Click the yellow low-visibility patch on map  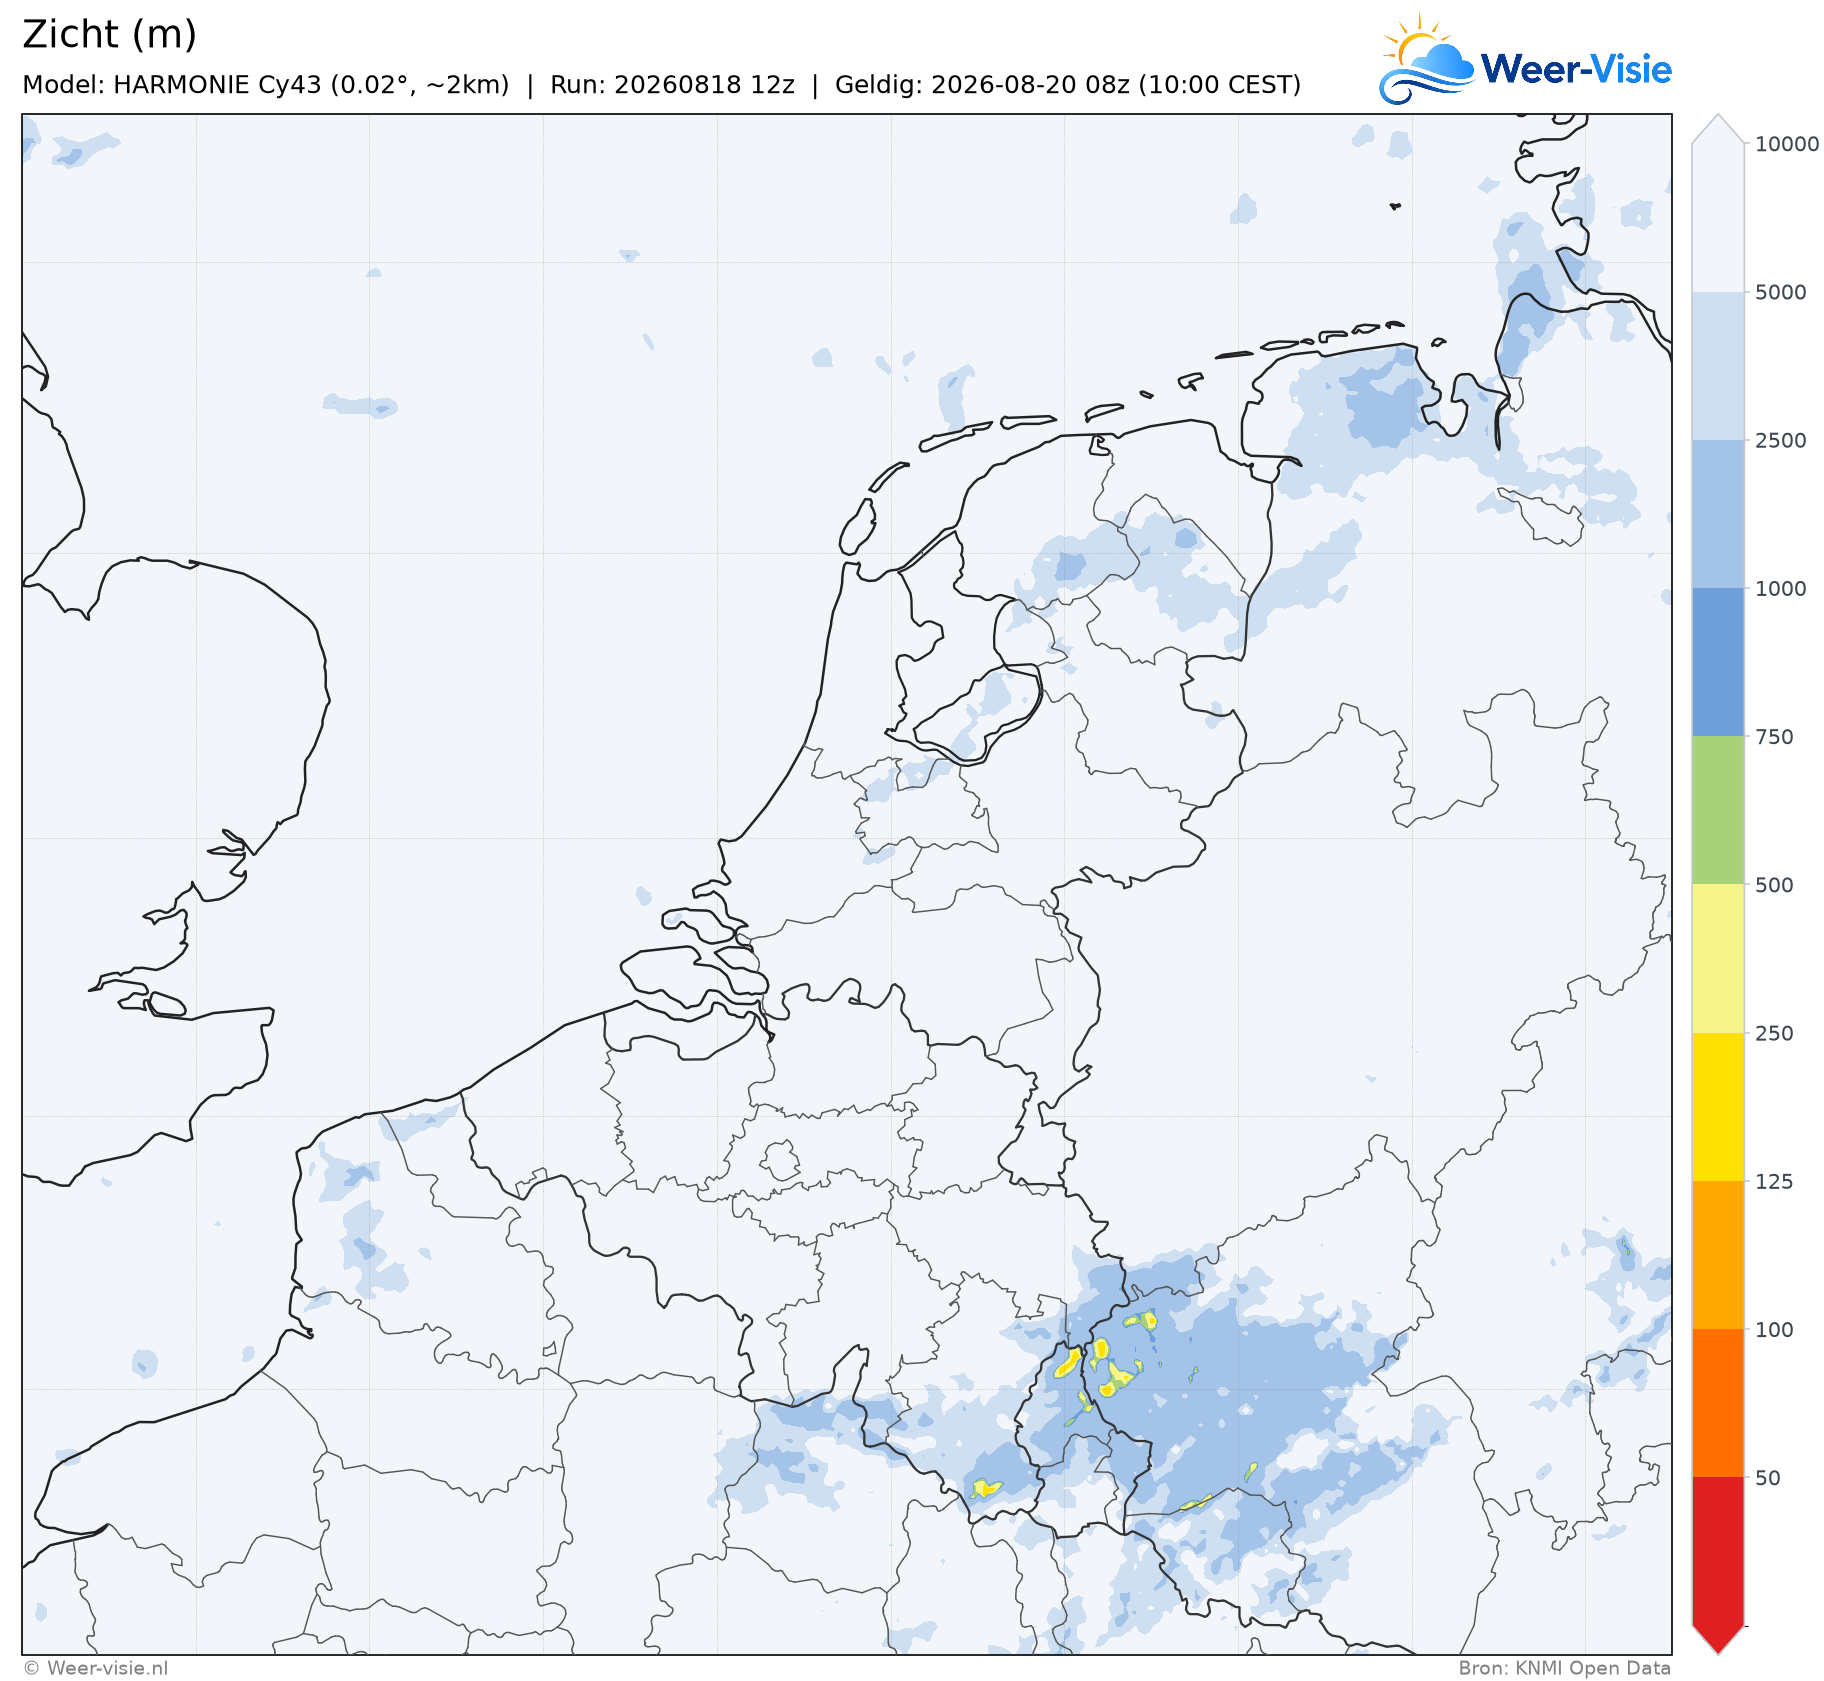tap(1068, 1363)
